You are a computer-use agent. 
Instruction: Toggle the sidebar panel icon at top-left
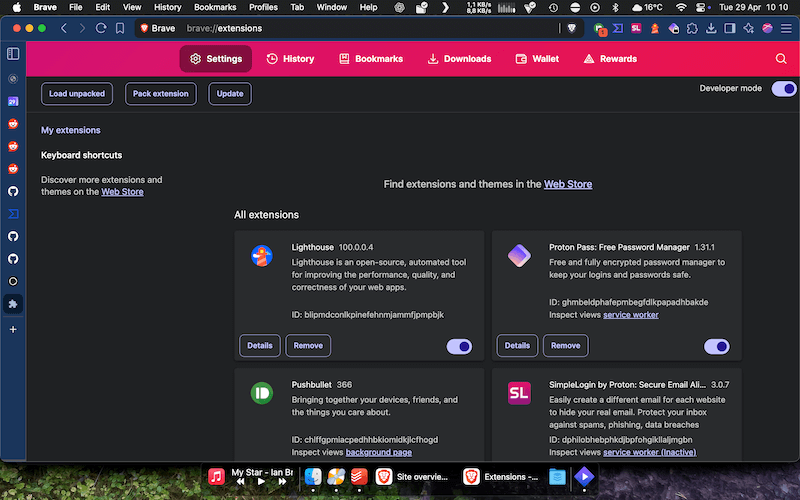click(13, 54)
